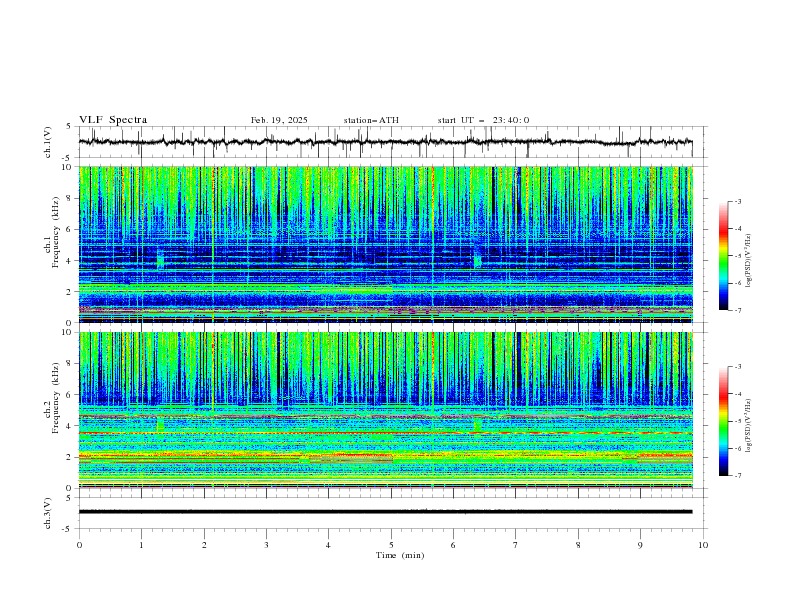Image resolution: width=792 pixels, height=612 pixels.
Task: Click inside the ch.1 spectrogram panel
Action: (386, 244)
